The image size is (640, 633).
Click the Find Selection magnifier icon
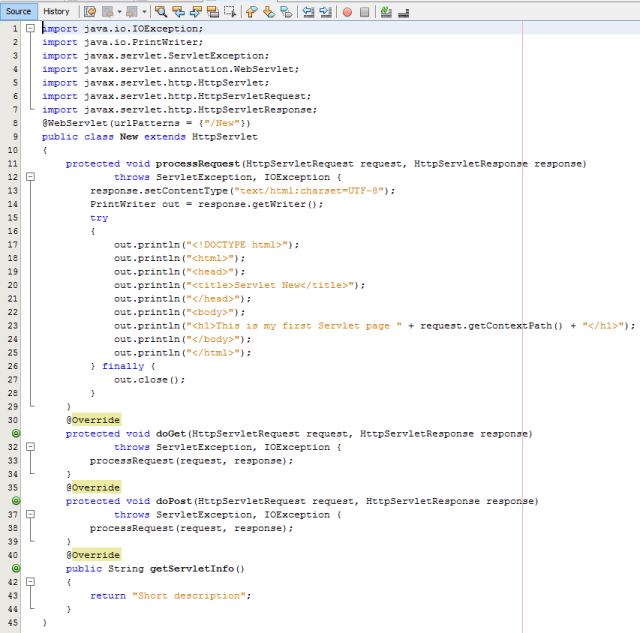(160, 11)
